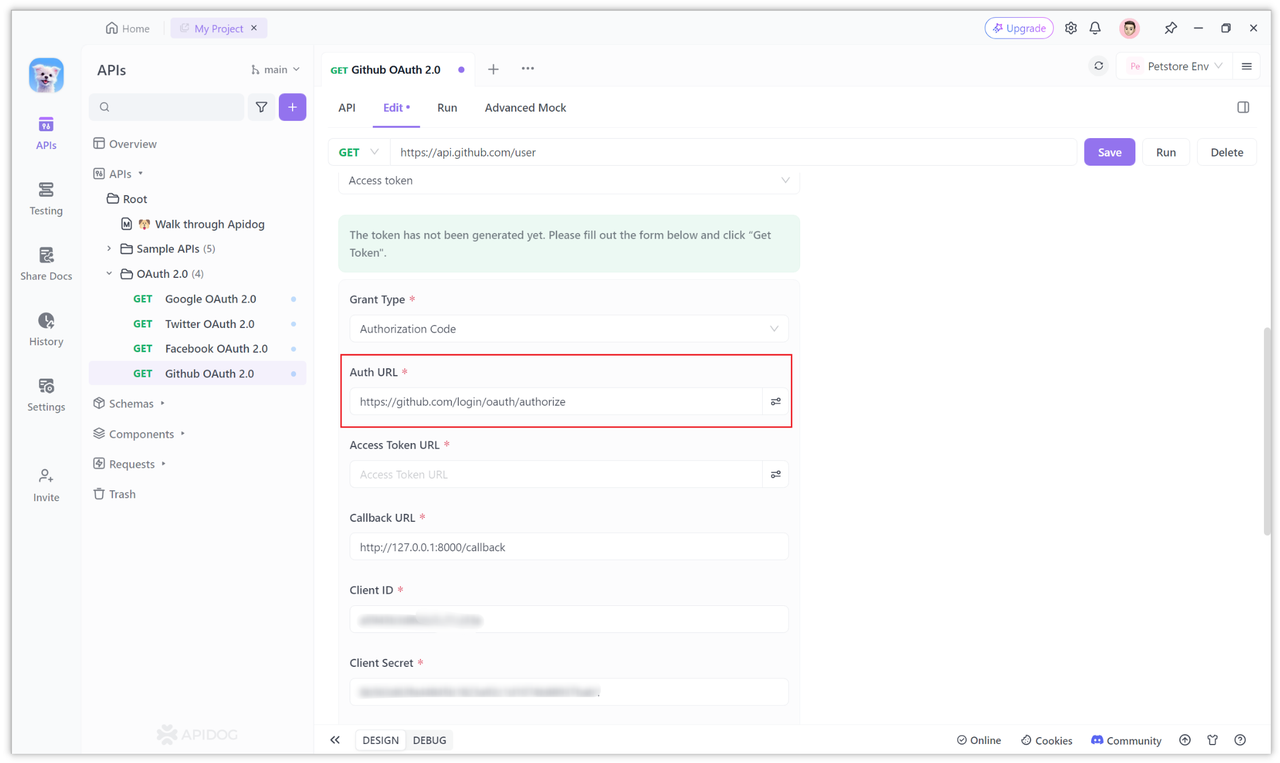Viewport: 1280px width, 763px height.
Task: Click the Client ID input field
Action: pos(569,620)
